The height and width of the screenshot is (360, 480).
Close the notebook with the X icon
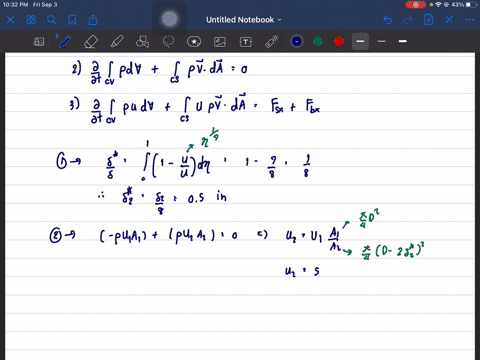tap(10, 20)
